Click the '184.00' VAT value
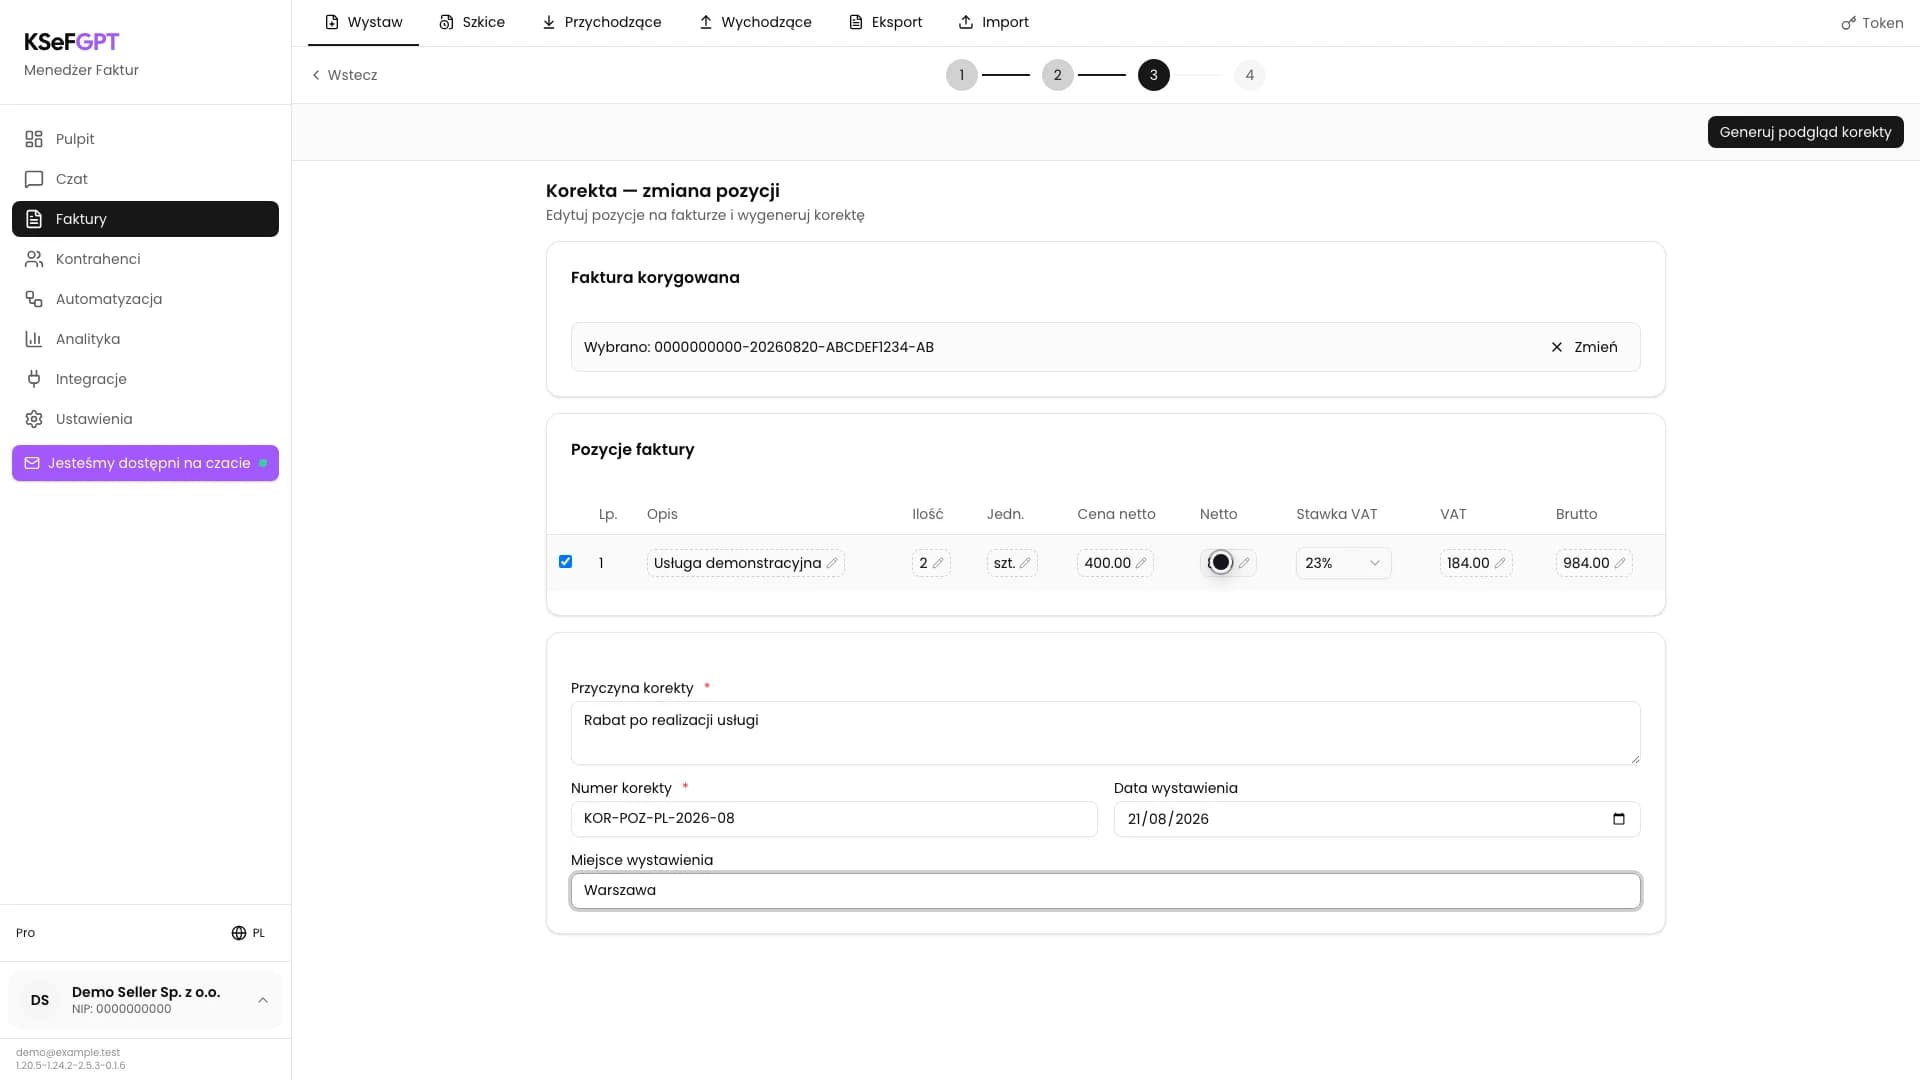 (x=1467, y=563)
